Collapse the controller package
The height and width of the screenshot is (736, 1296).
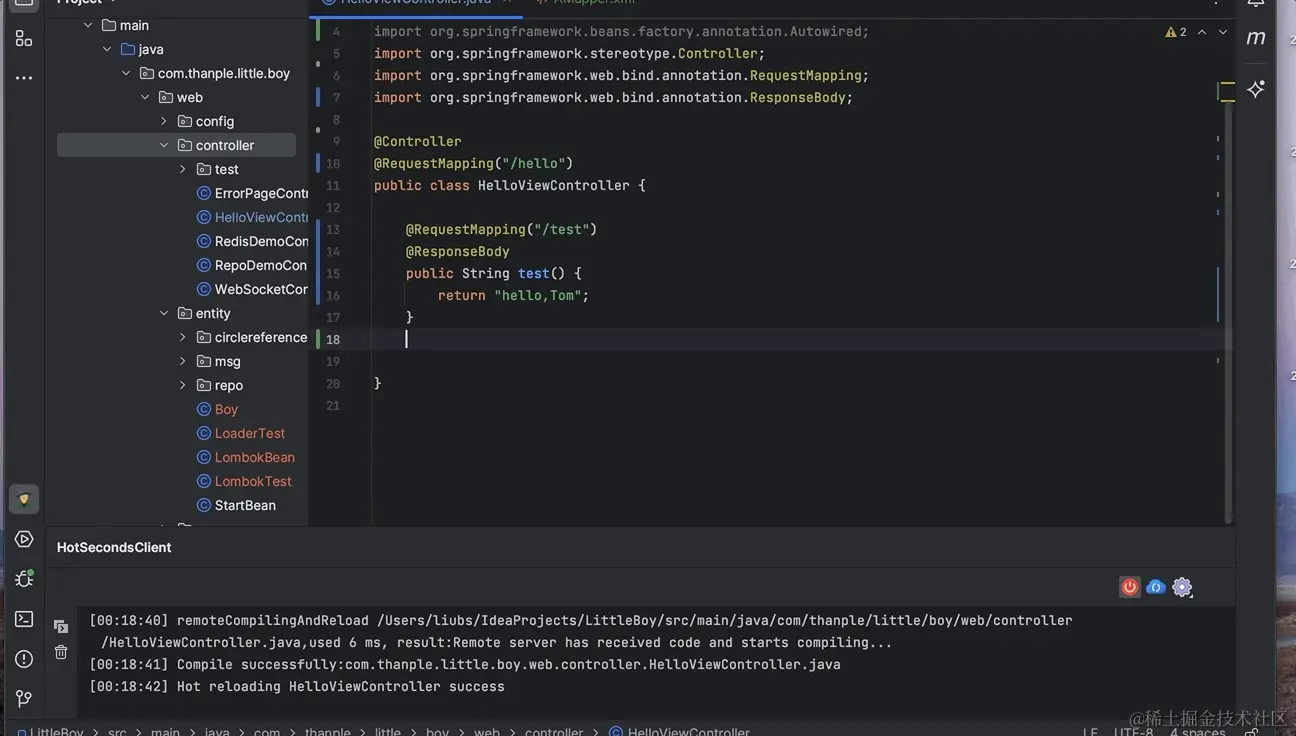point(164,145)
